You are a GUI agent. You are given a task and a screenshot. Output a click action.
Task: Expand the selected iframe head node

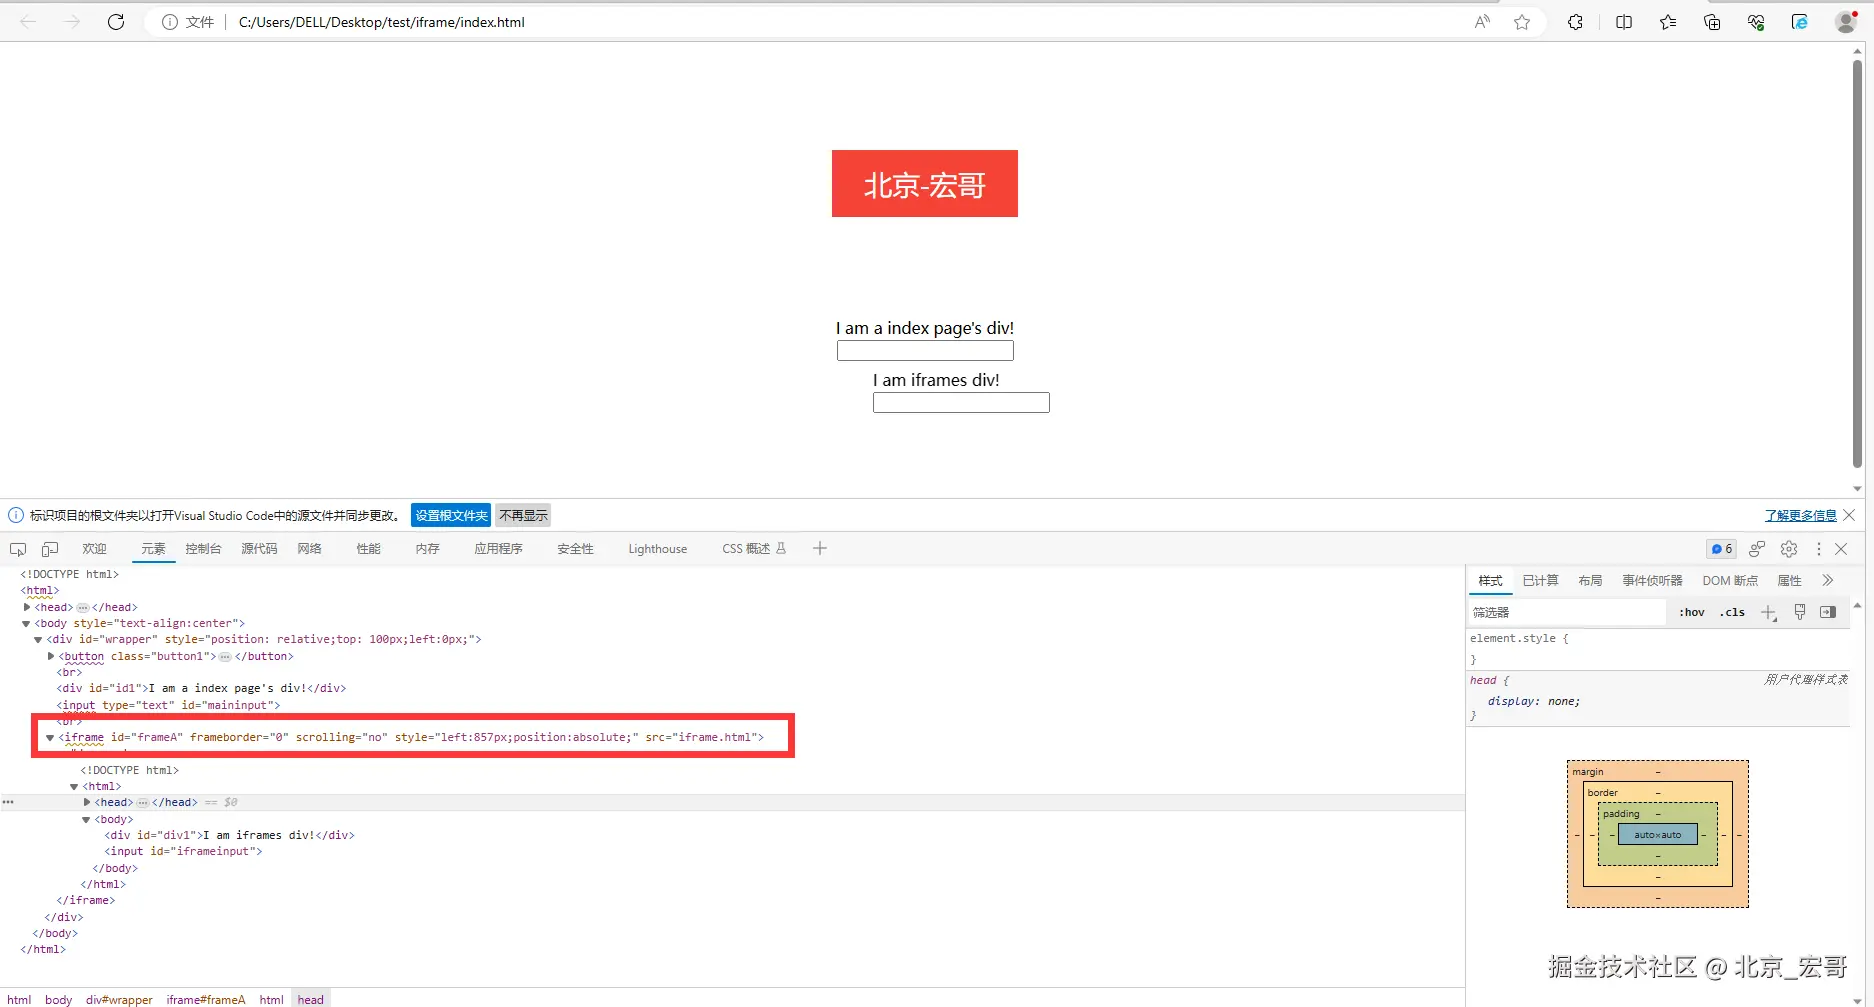point(87,802)
